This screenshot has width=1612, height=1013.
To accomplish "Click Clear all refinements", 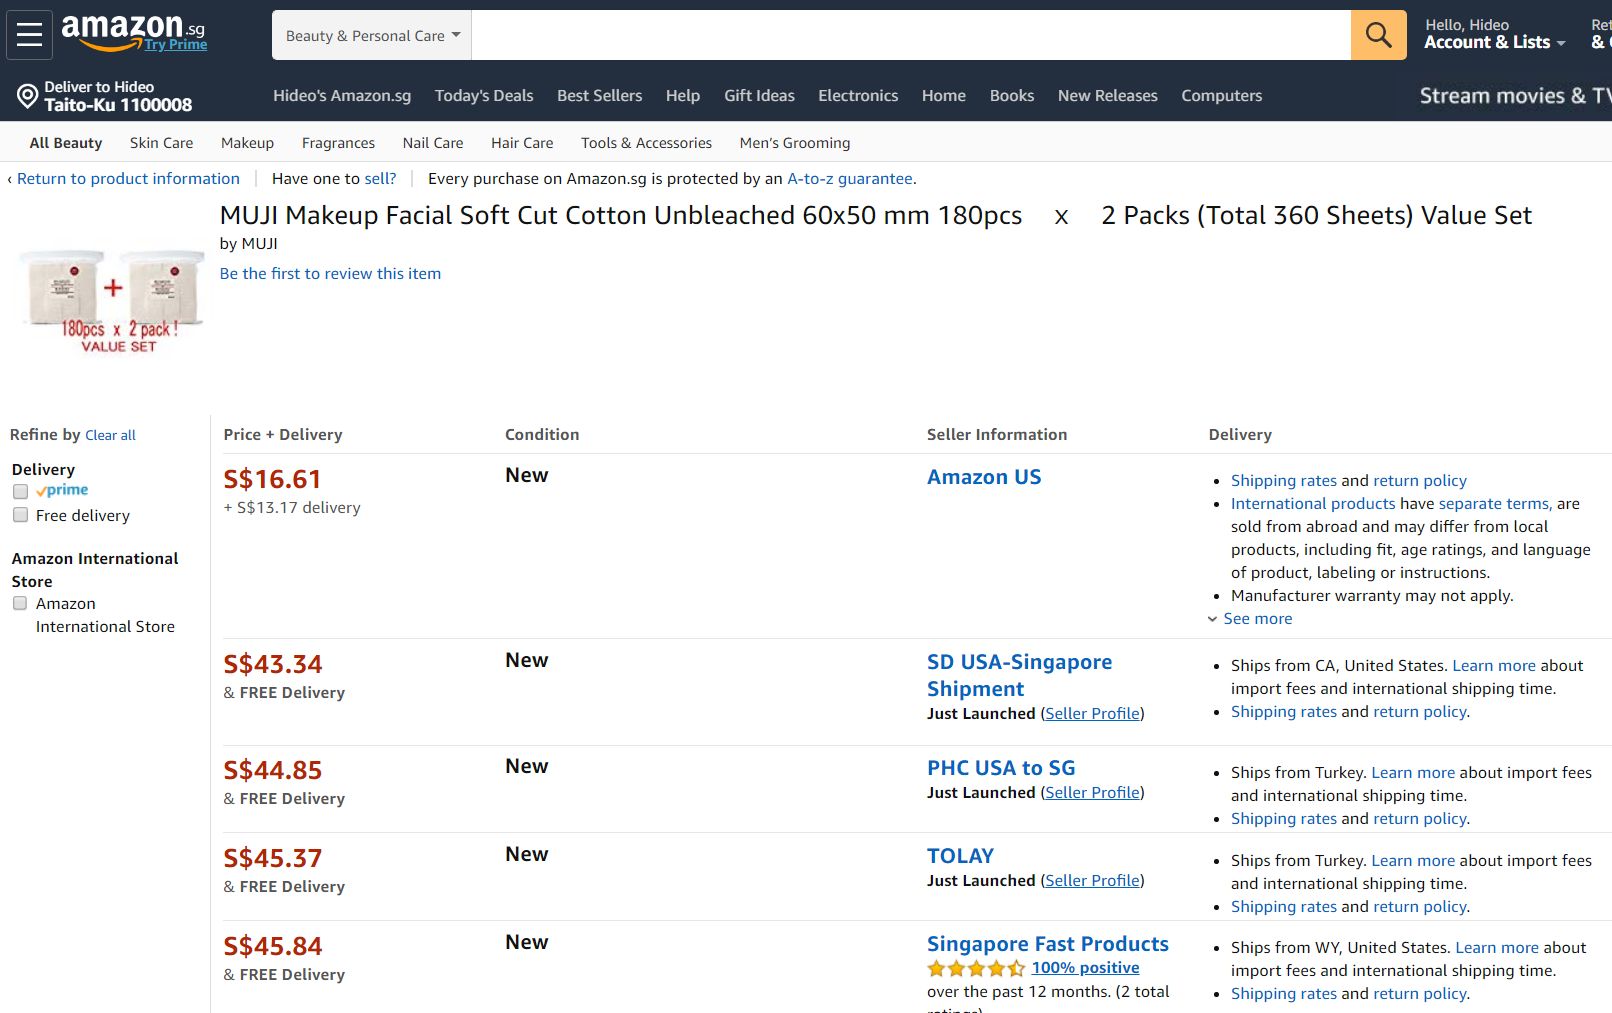I will (110, 436).
